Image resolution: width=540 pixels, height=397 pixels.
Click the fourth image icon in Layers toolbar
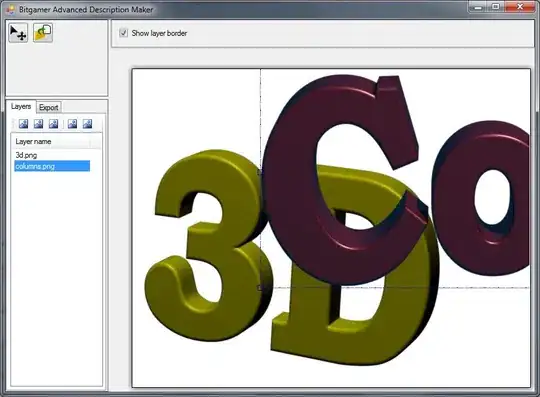coord(72,124)
